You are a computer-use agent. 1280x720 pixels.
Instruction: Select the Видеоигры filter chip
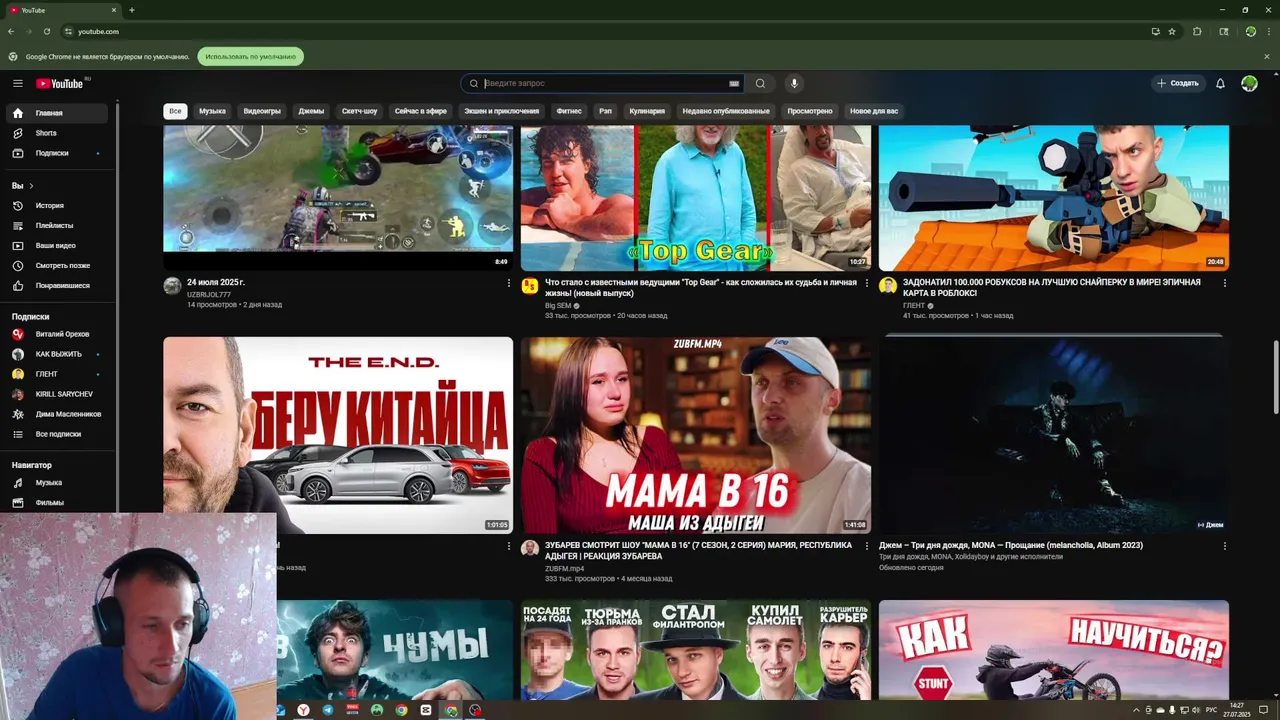(262, 111)
